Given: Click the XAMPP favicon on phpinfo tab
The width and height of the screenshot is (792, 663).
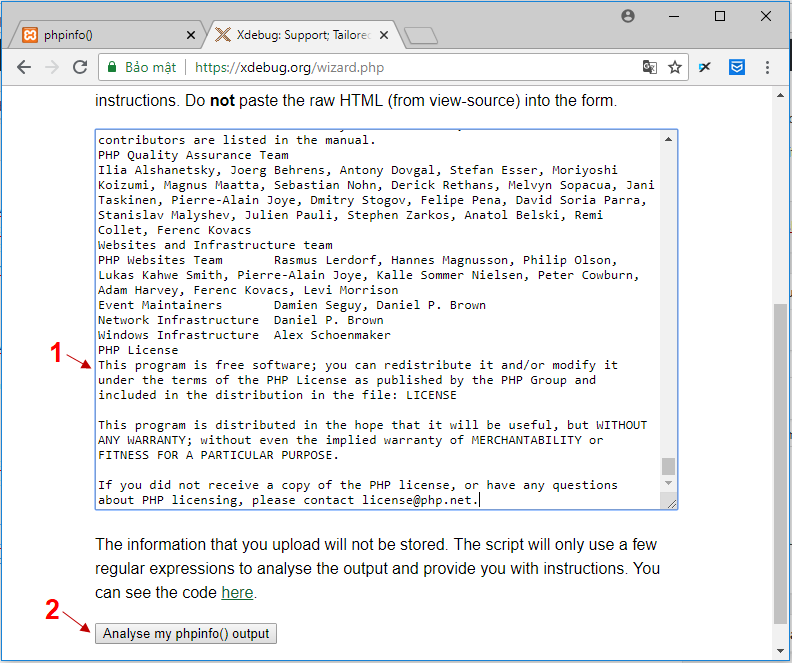Looking at the screenshot, I should 30,35.
